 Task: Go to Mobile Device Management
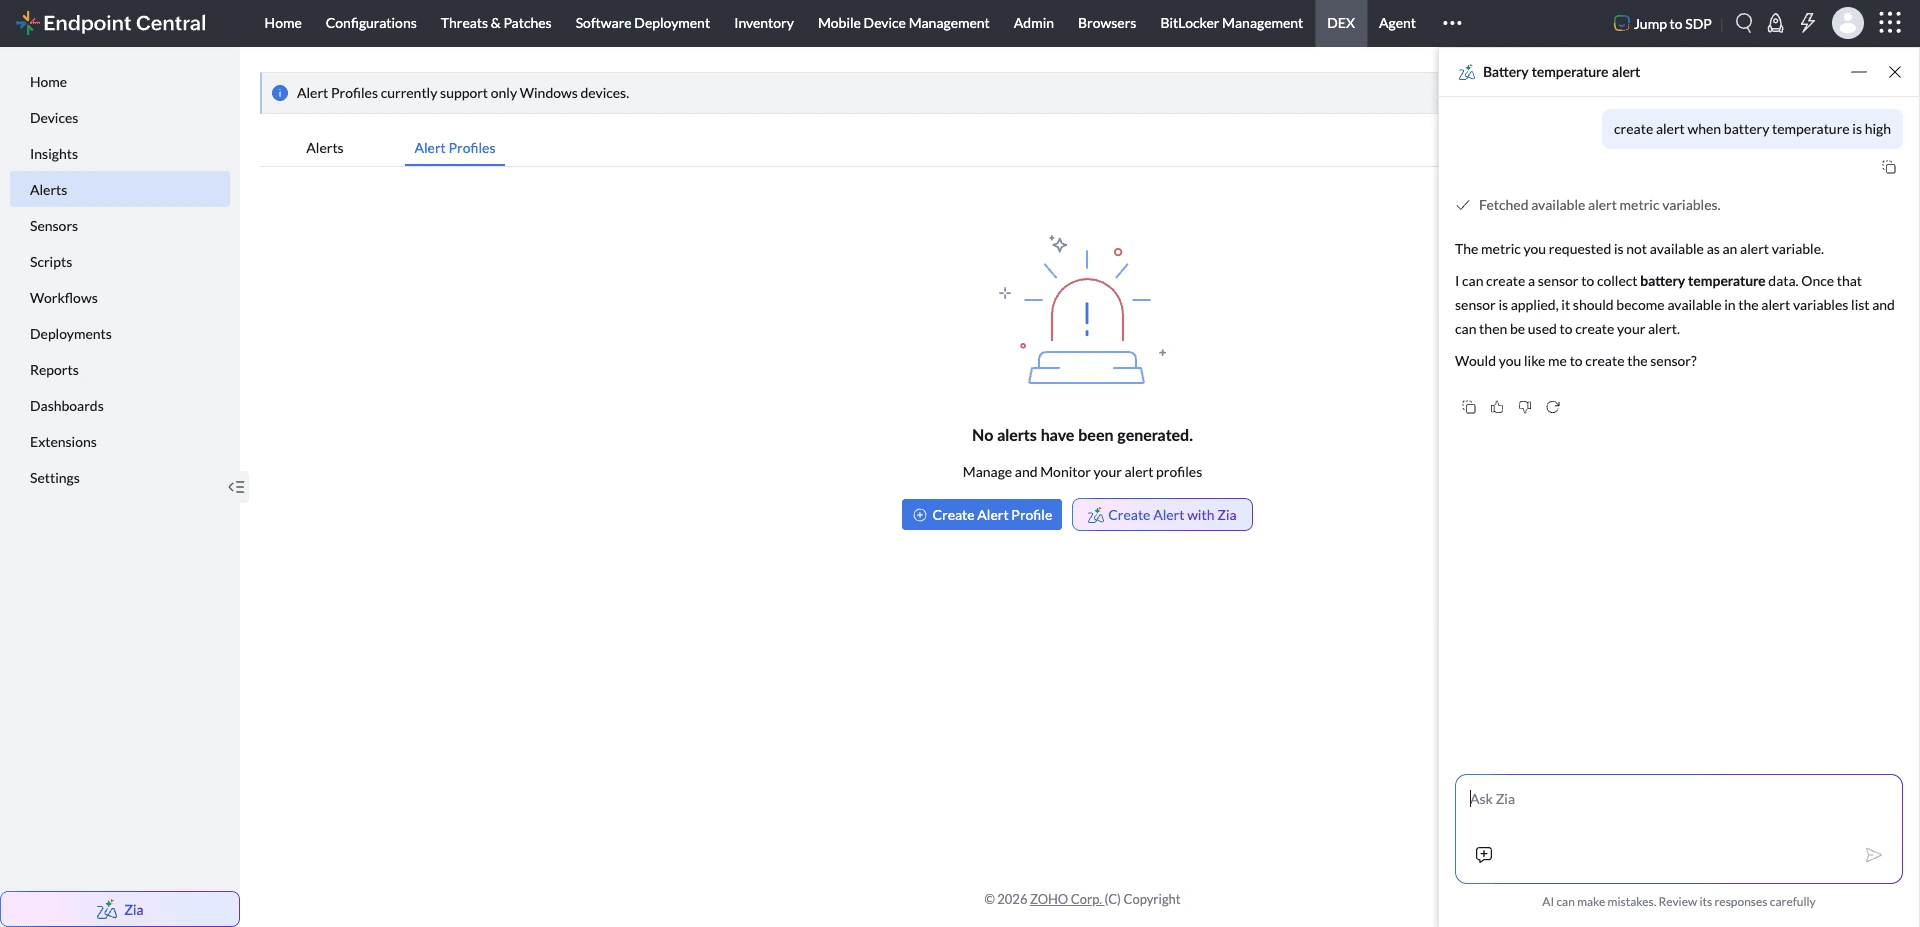904,23
